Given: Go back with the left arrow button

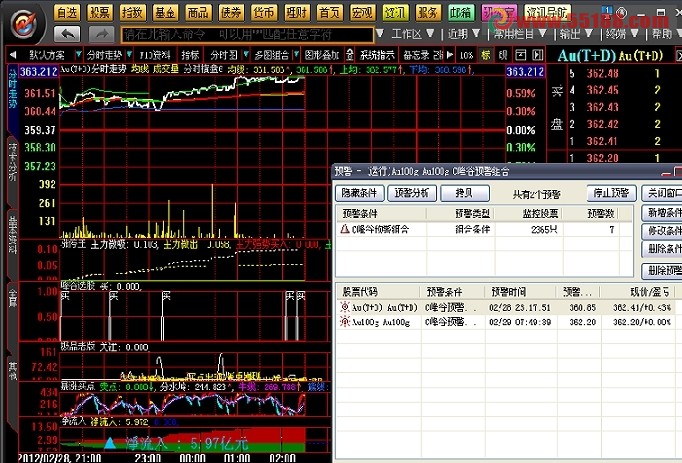Looking at the screenshot, I should tap(67, 34).
